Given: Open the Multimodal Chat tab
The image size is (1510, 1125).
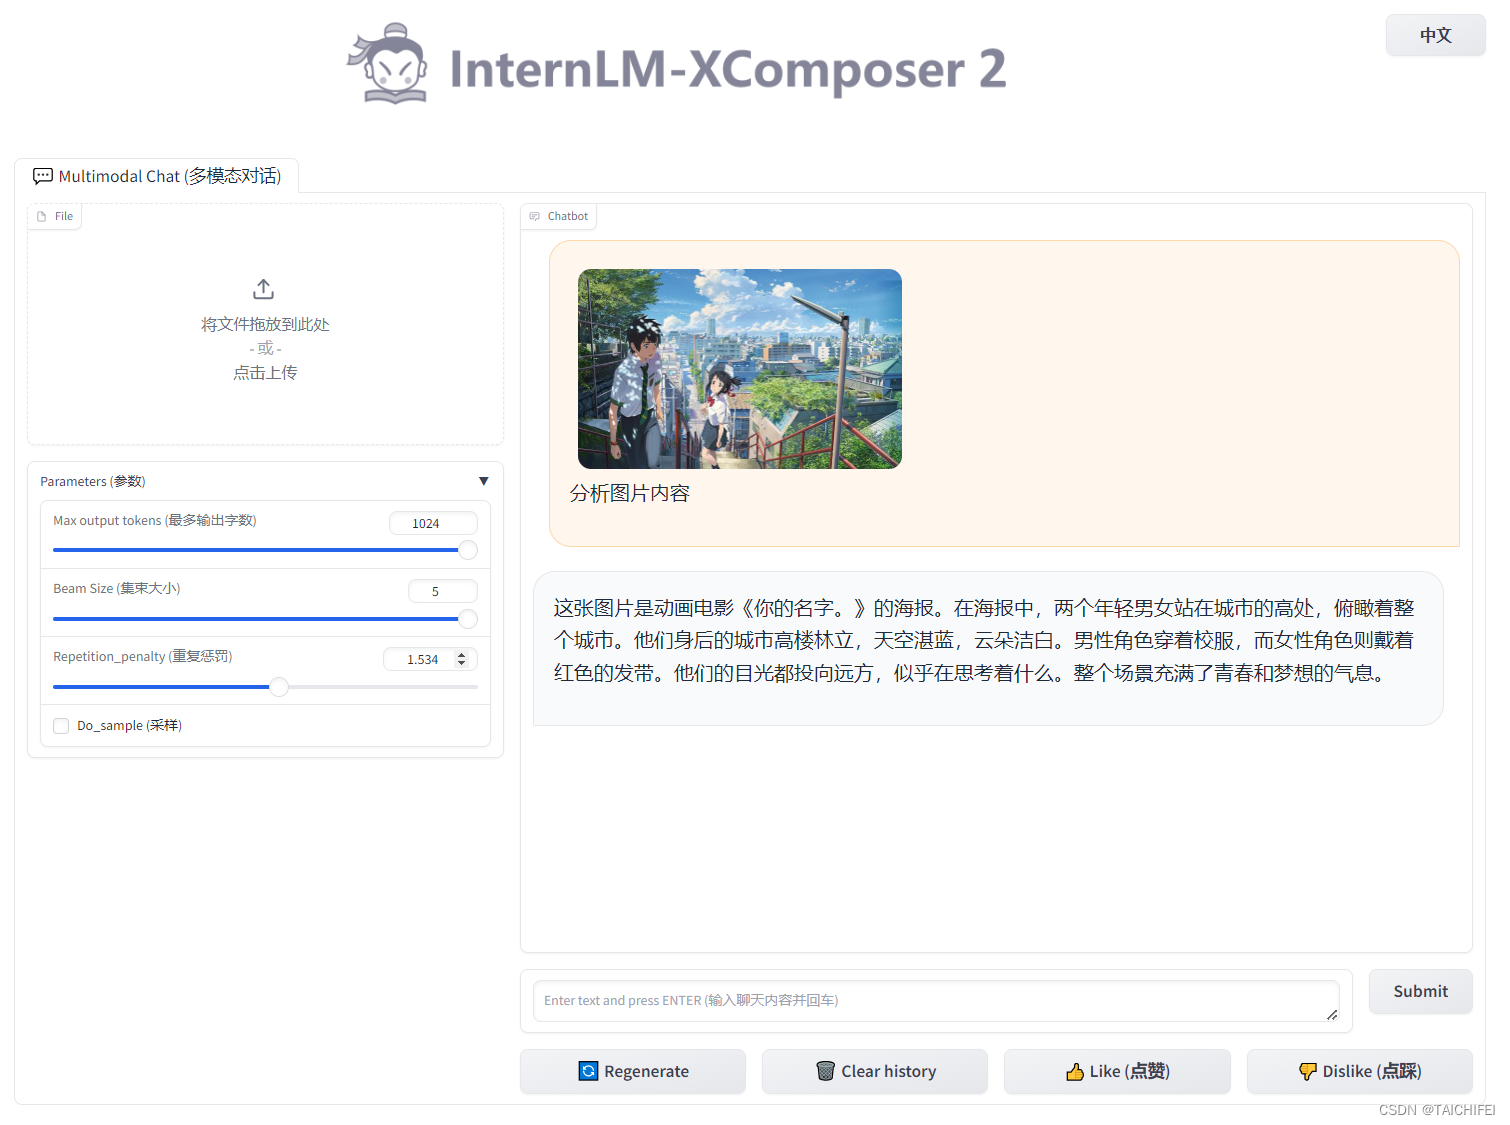Looking at the screenshot, I should tap(157, 176).
